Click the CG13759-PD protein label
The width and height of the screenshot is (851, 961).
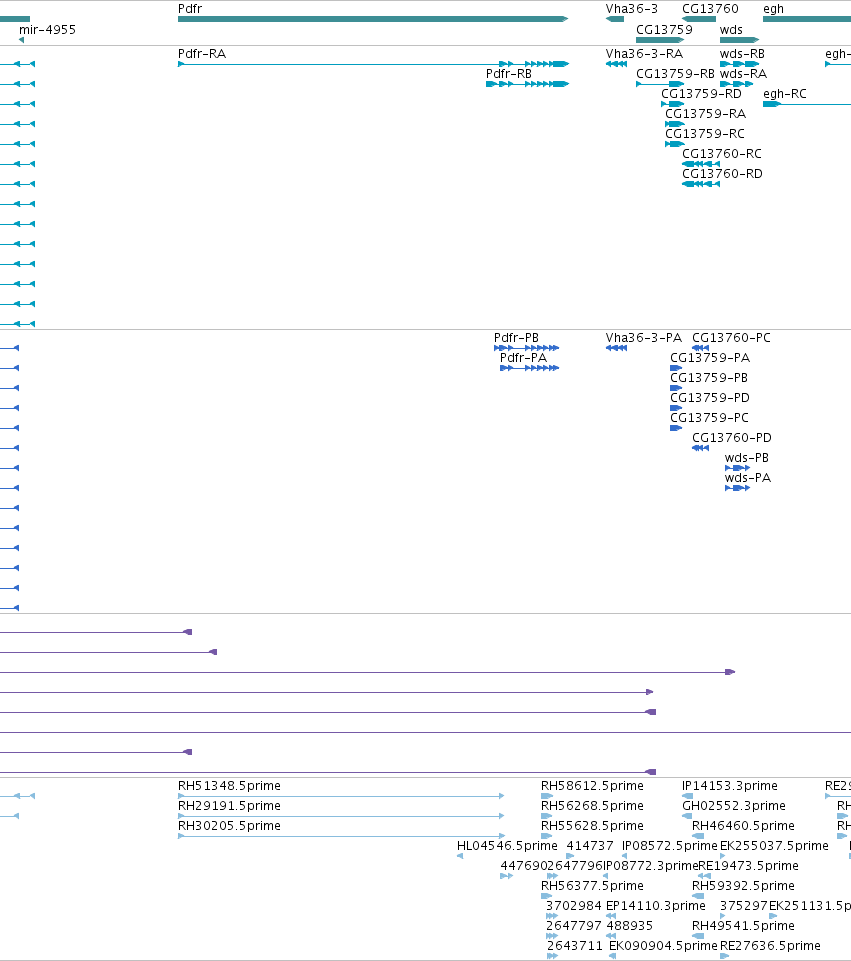(709, 398)
